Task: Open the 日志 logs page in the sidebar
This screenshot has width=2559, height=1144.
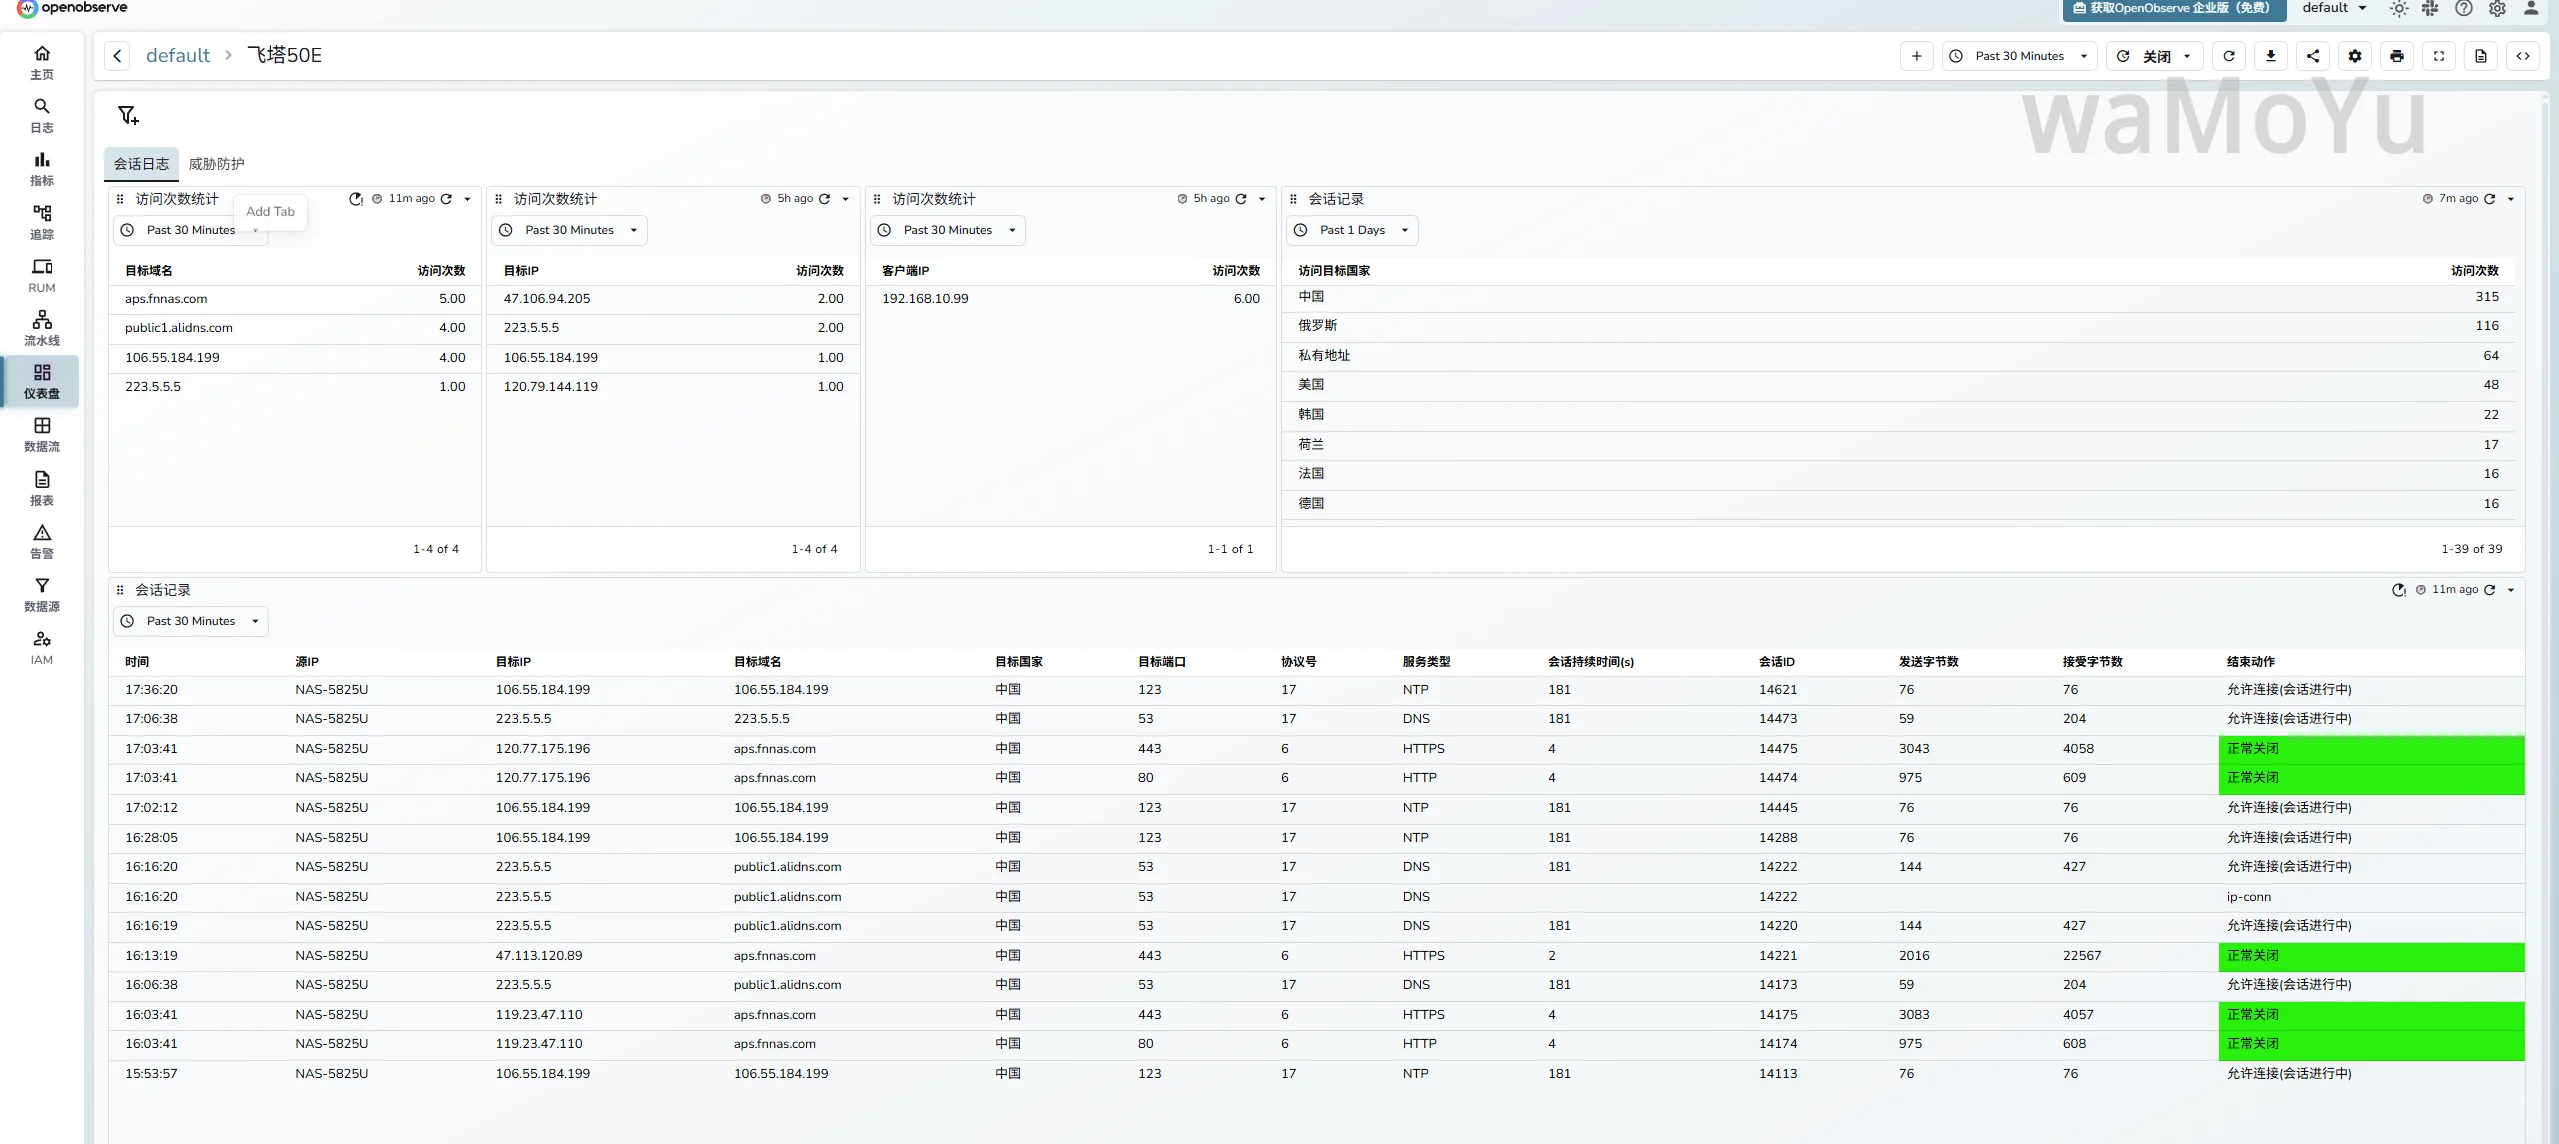Action: (41, 115)
